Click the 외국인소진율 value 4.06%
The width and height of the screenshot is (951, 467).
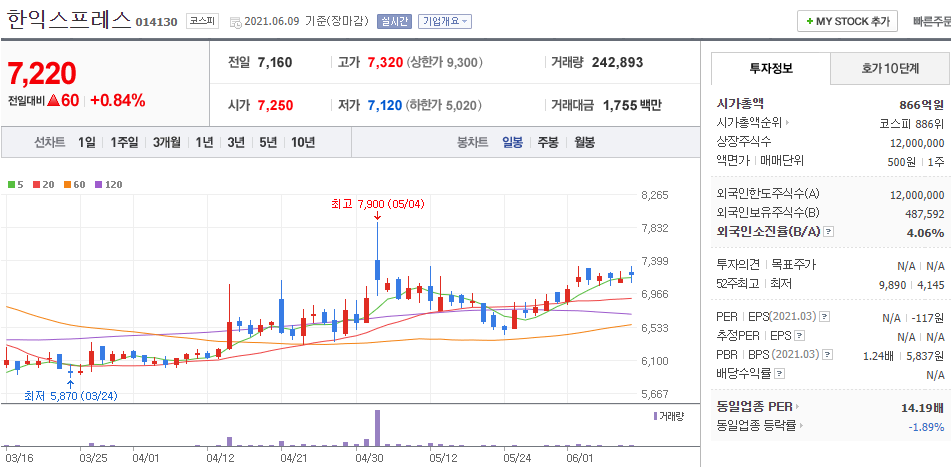[x=926, y=233]
